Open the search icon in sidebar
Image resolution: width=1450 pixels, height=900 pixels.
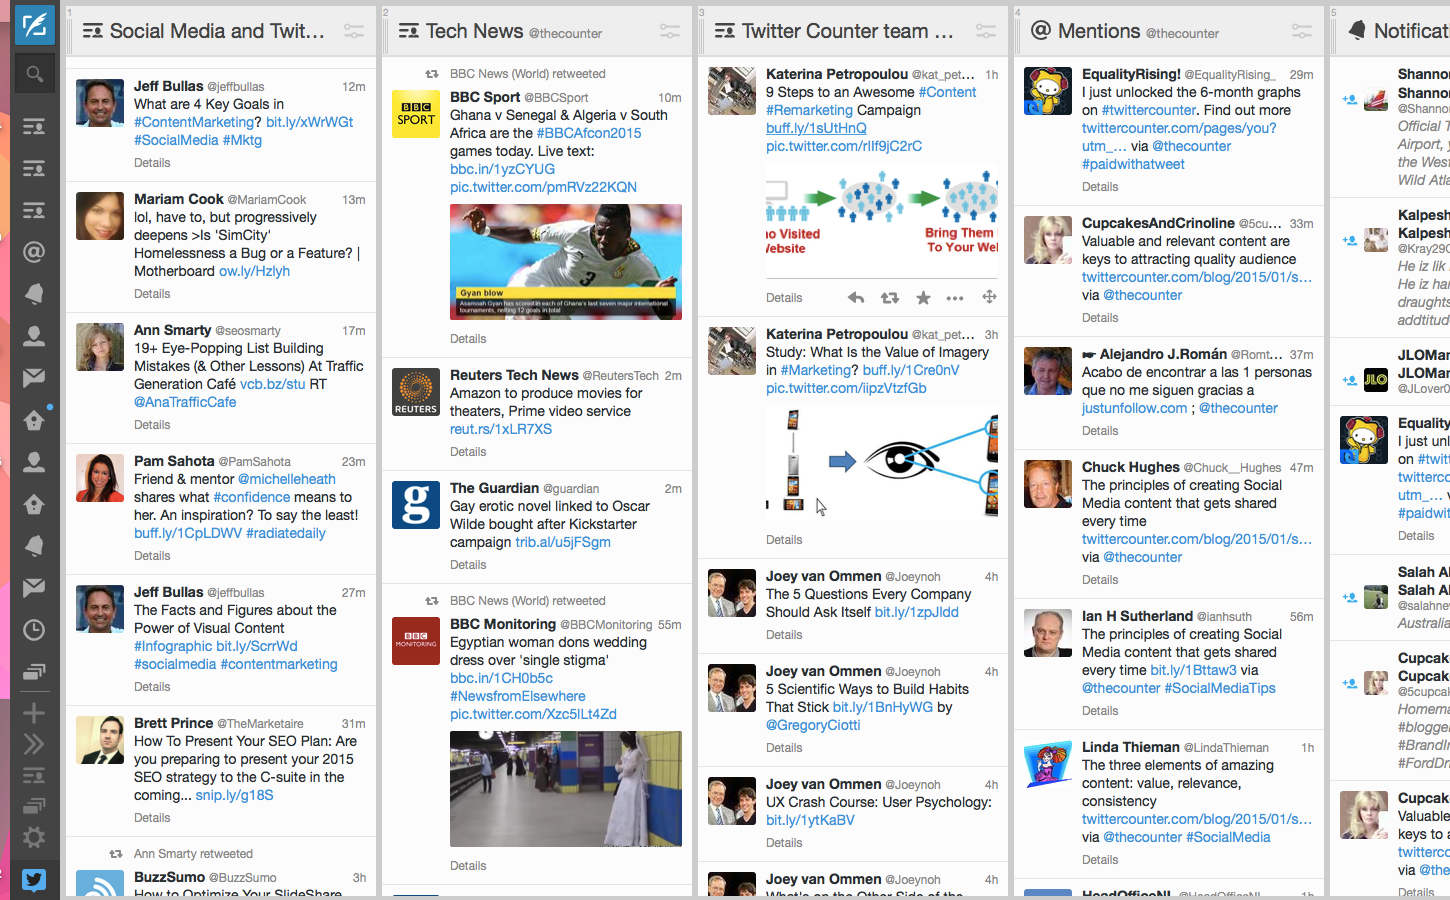[x=34, y=74]
